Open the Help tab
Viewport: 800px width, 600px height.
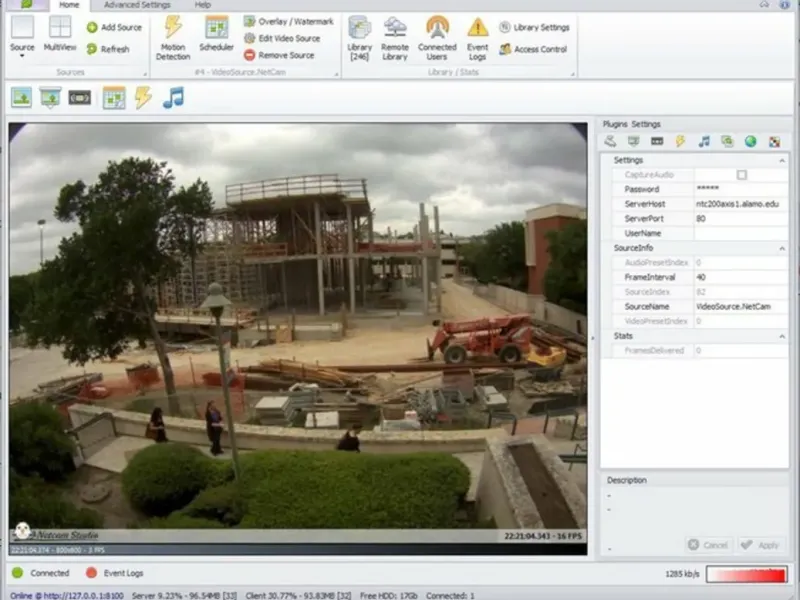pyautogui.click(x=203, y=5)
